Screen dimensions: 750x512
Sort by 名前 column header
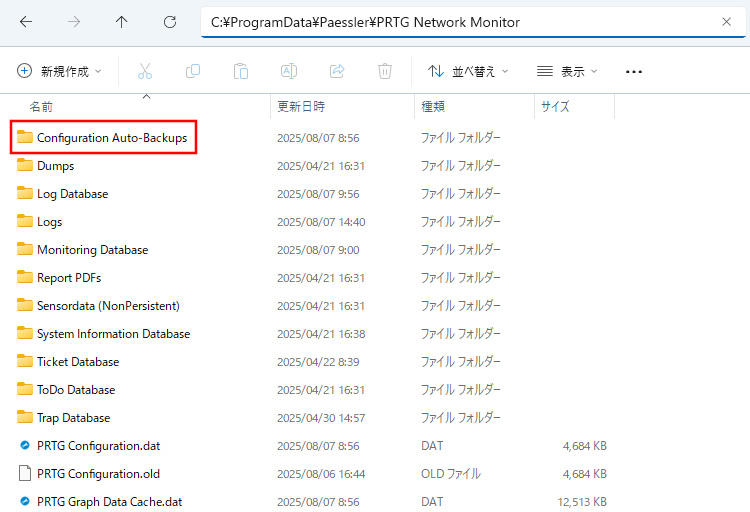(41, 106)
